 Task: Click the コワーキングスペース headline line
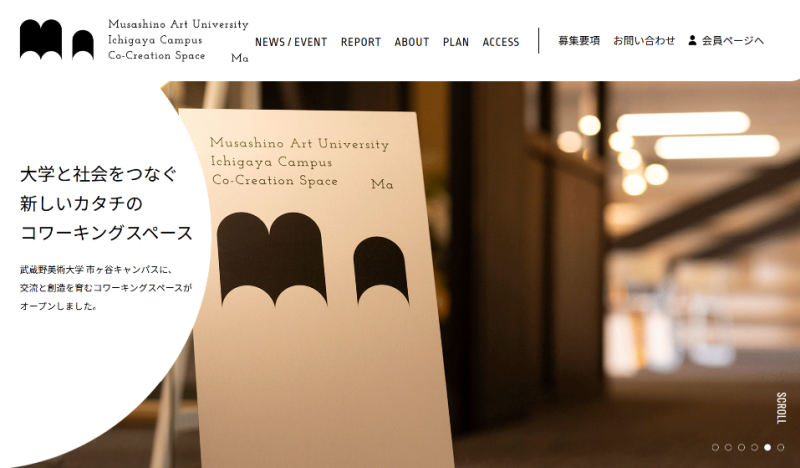(x=106, y=233)
